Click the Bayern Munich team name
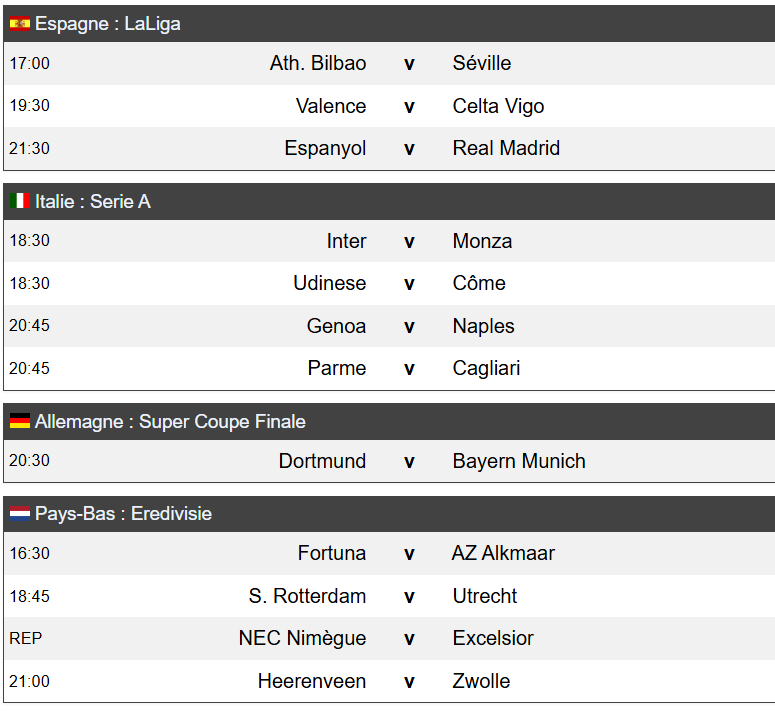This screenshot has height=711, width=775. click(519, 461)
